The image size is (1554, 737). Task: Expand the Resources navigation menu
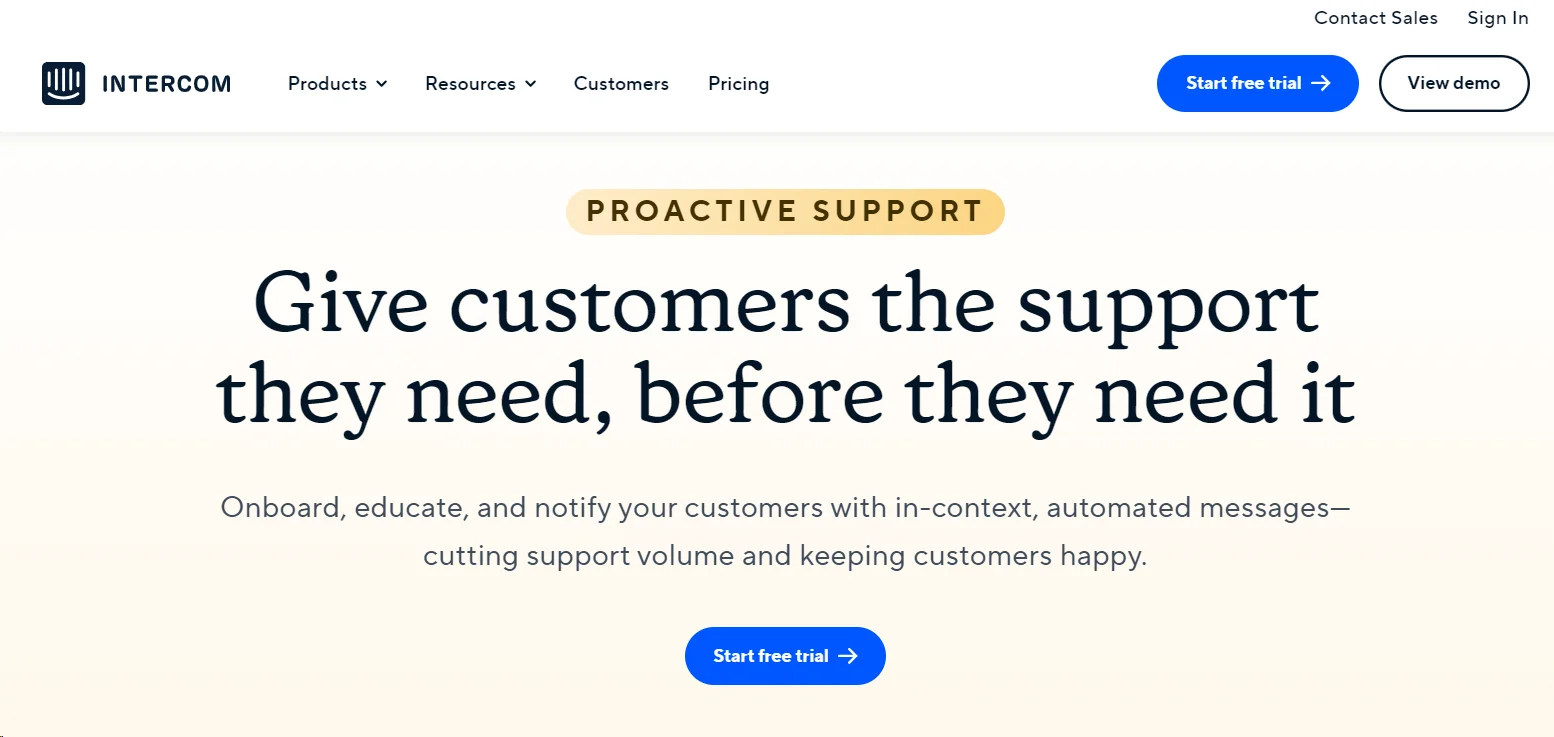point(471,84)
